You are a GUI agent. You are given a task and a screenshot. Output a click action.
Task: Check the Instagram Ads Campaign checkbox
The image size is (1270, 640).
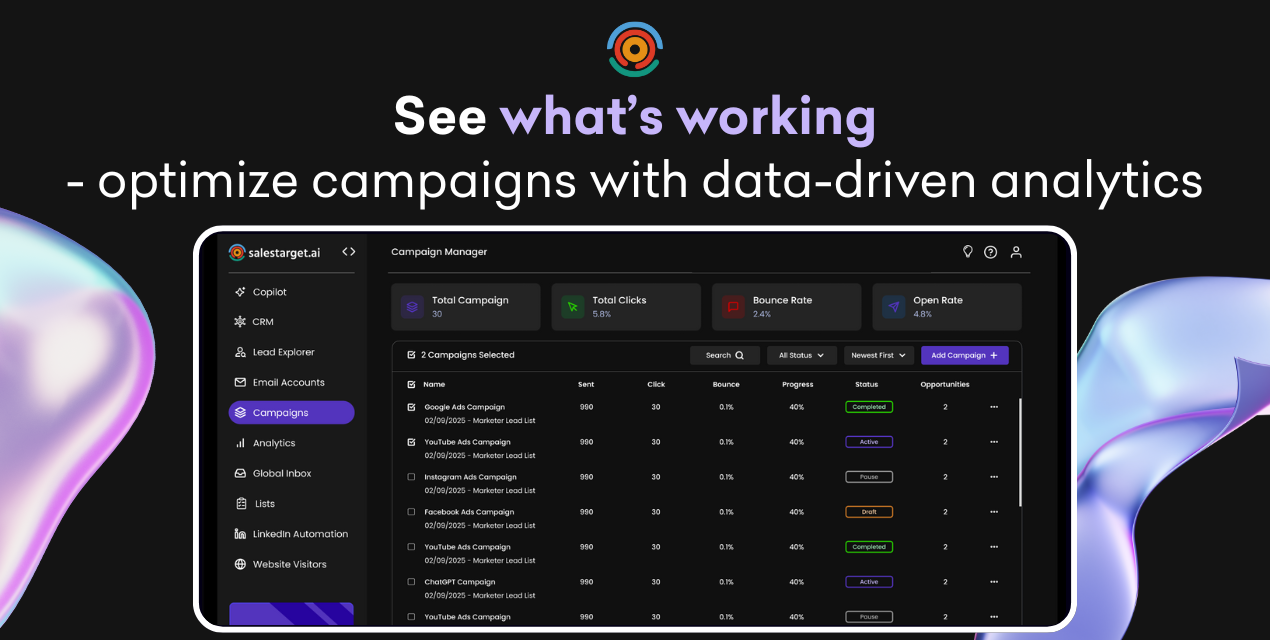click(410, 477)
